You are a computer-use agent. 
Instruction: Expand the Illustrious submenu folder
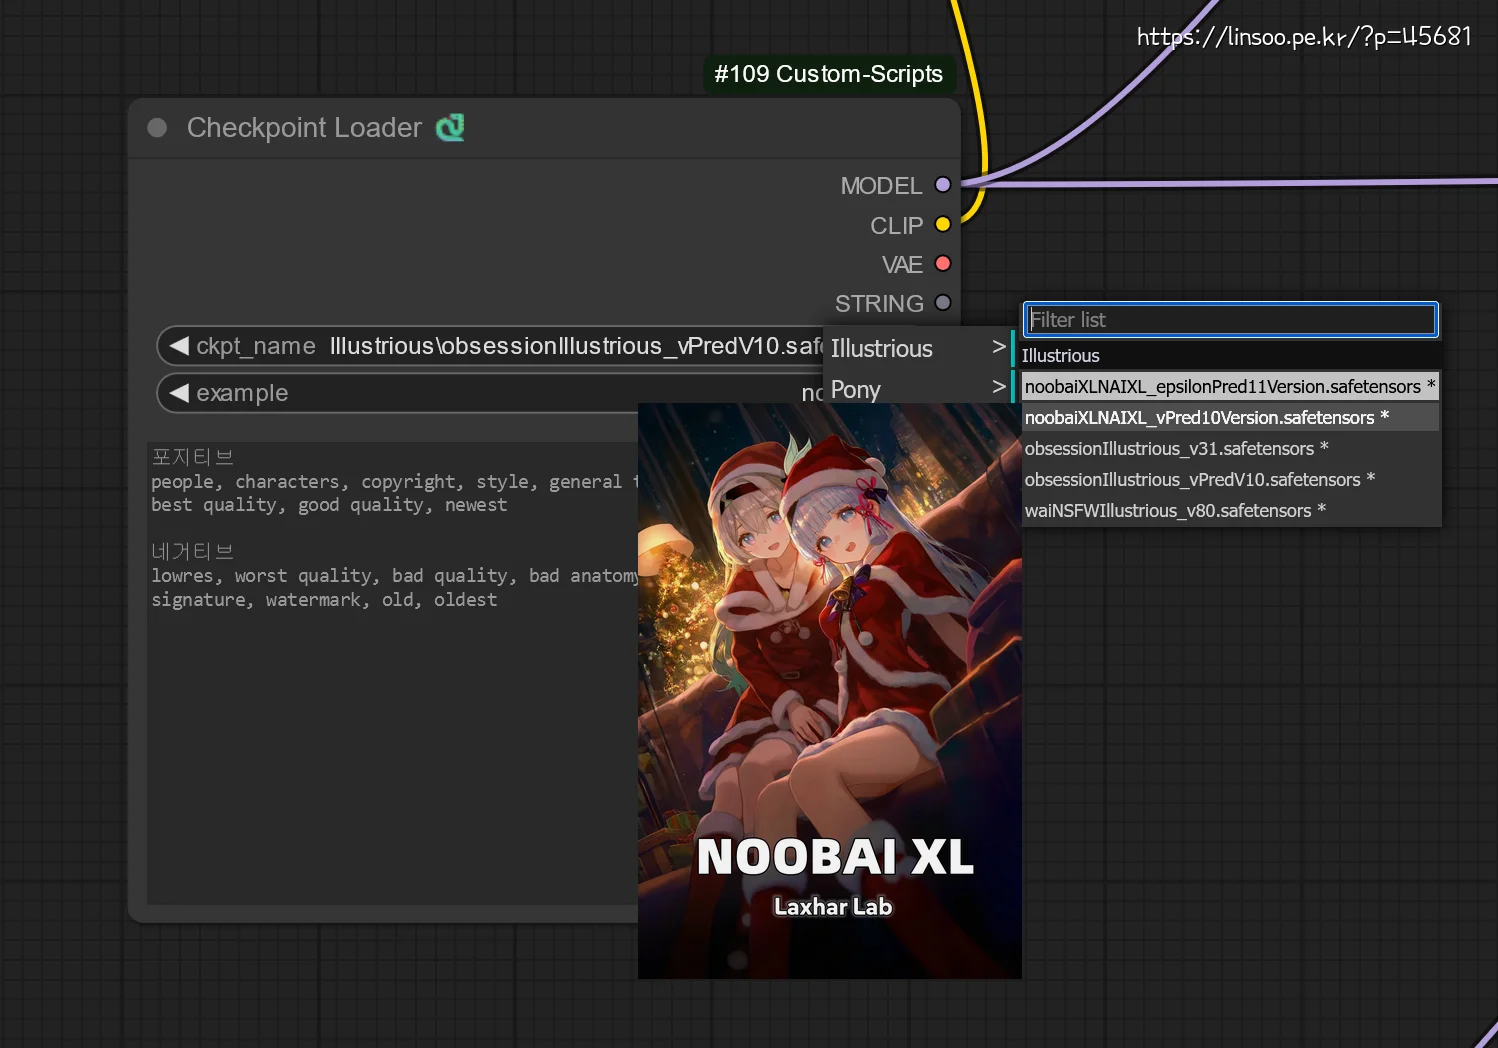click(x=917, y=348)
